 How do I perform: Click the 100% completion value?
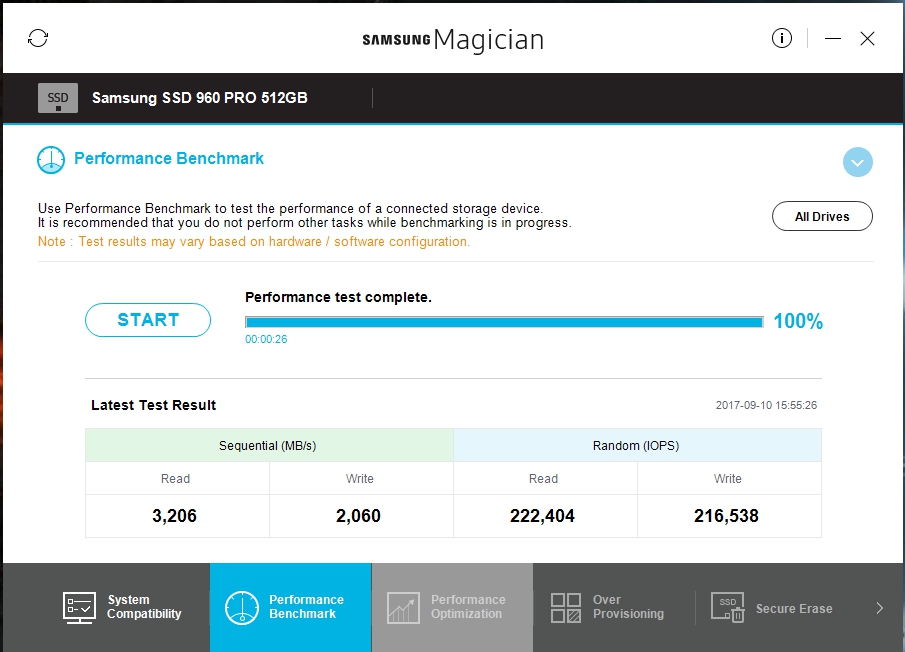[x=798, y=321]
